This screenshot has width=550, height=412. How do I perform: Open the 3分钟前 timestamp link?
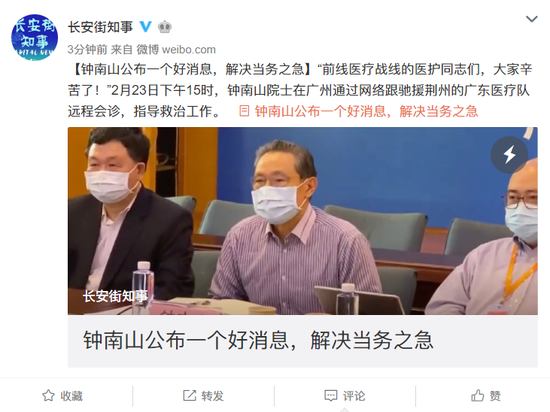click(x=87, y=49)
